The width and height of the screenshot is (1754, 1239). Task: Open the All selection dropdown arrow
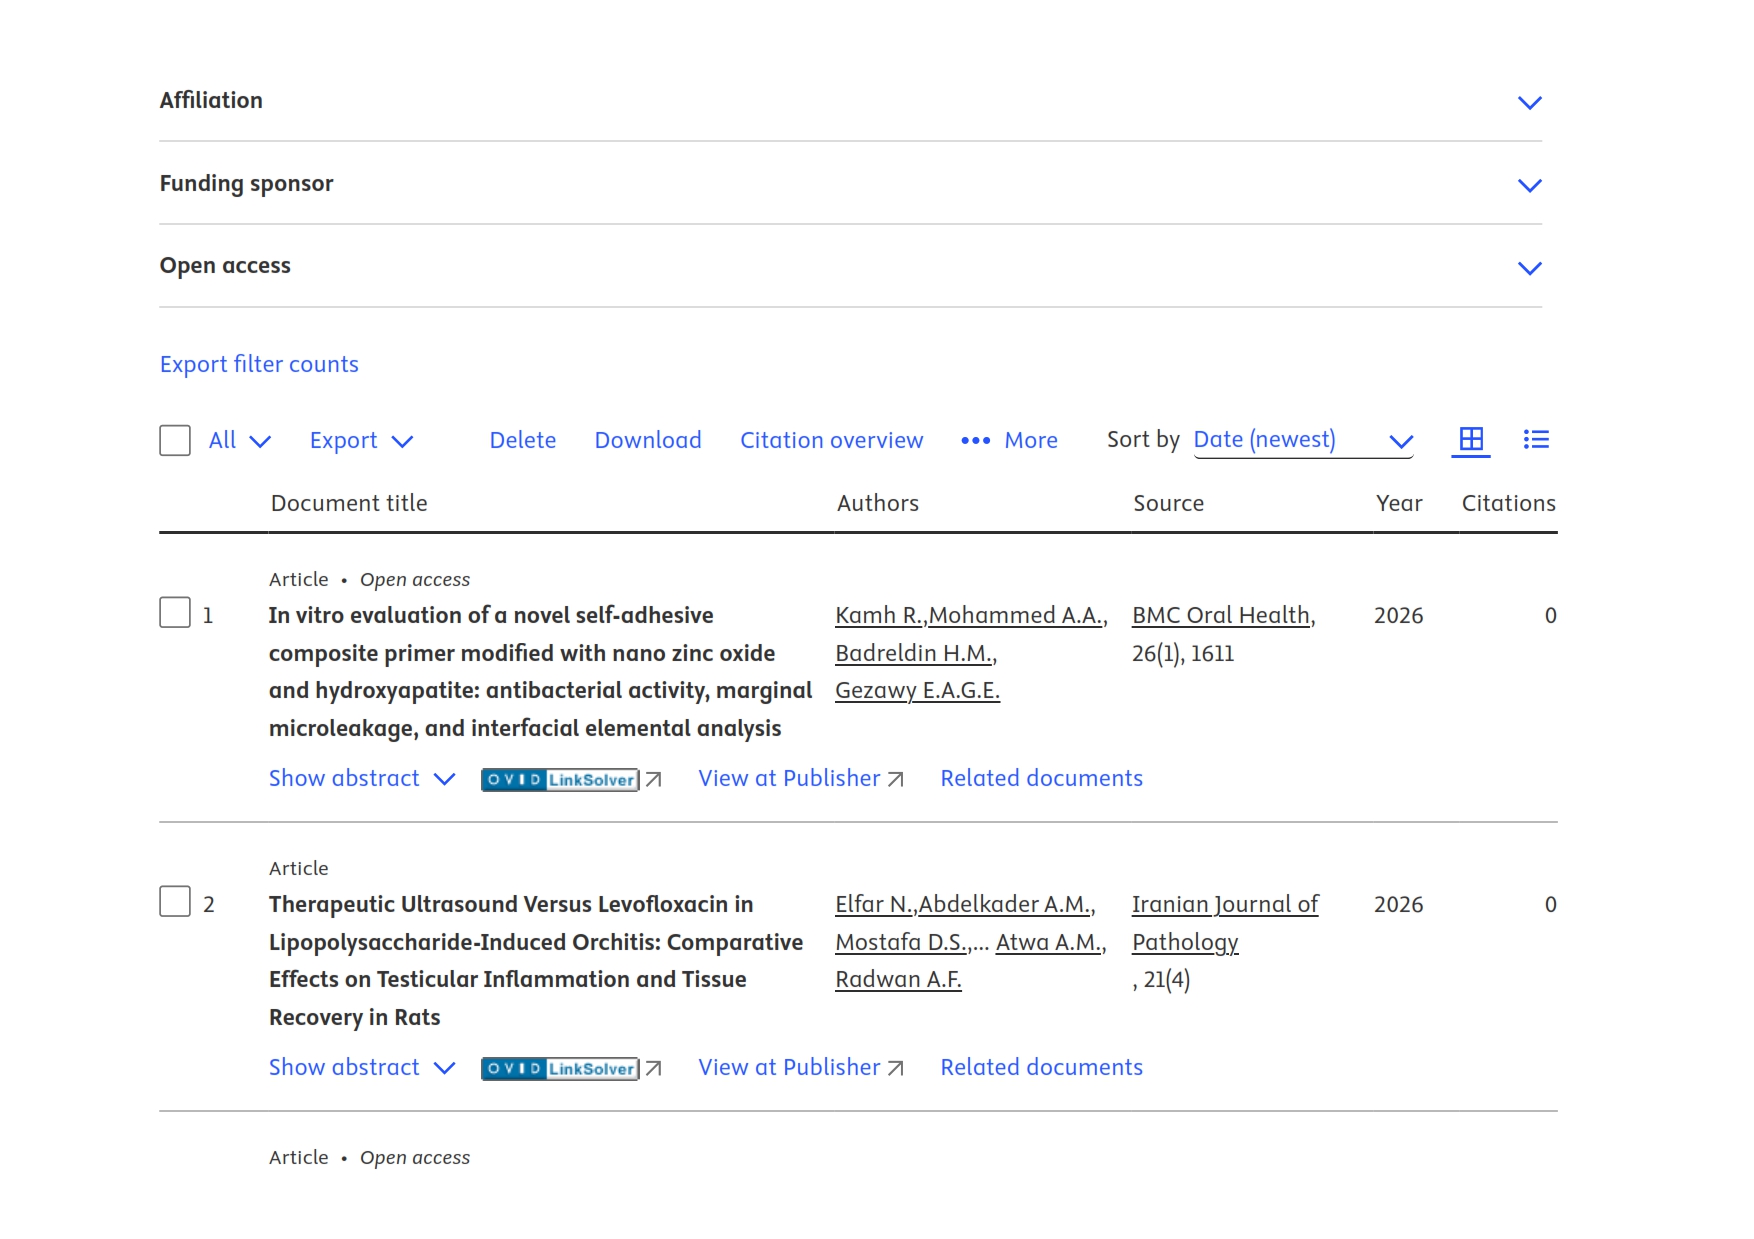coord(260,442)
